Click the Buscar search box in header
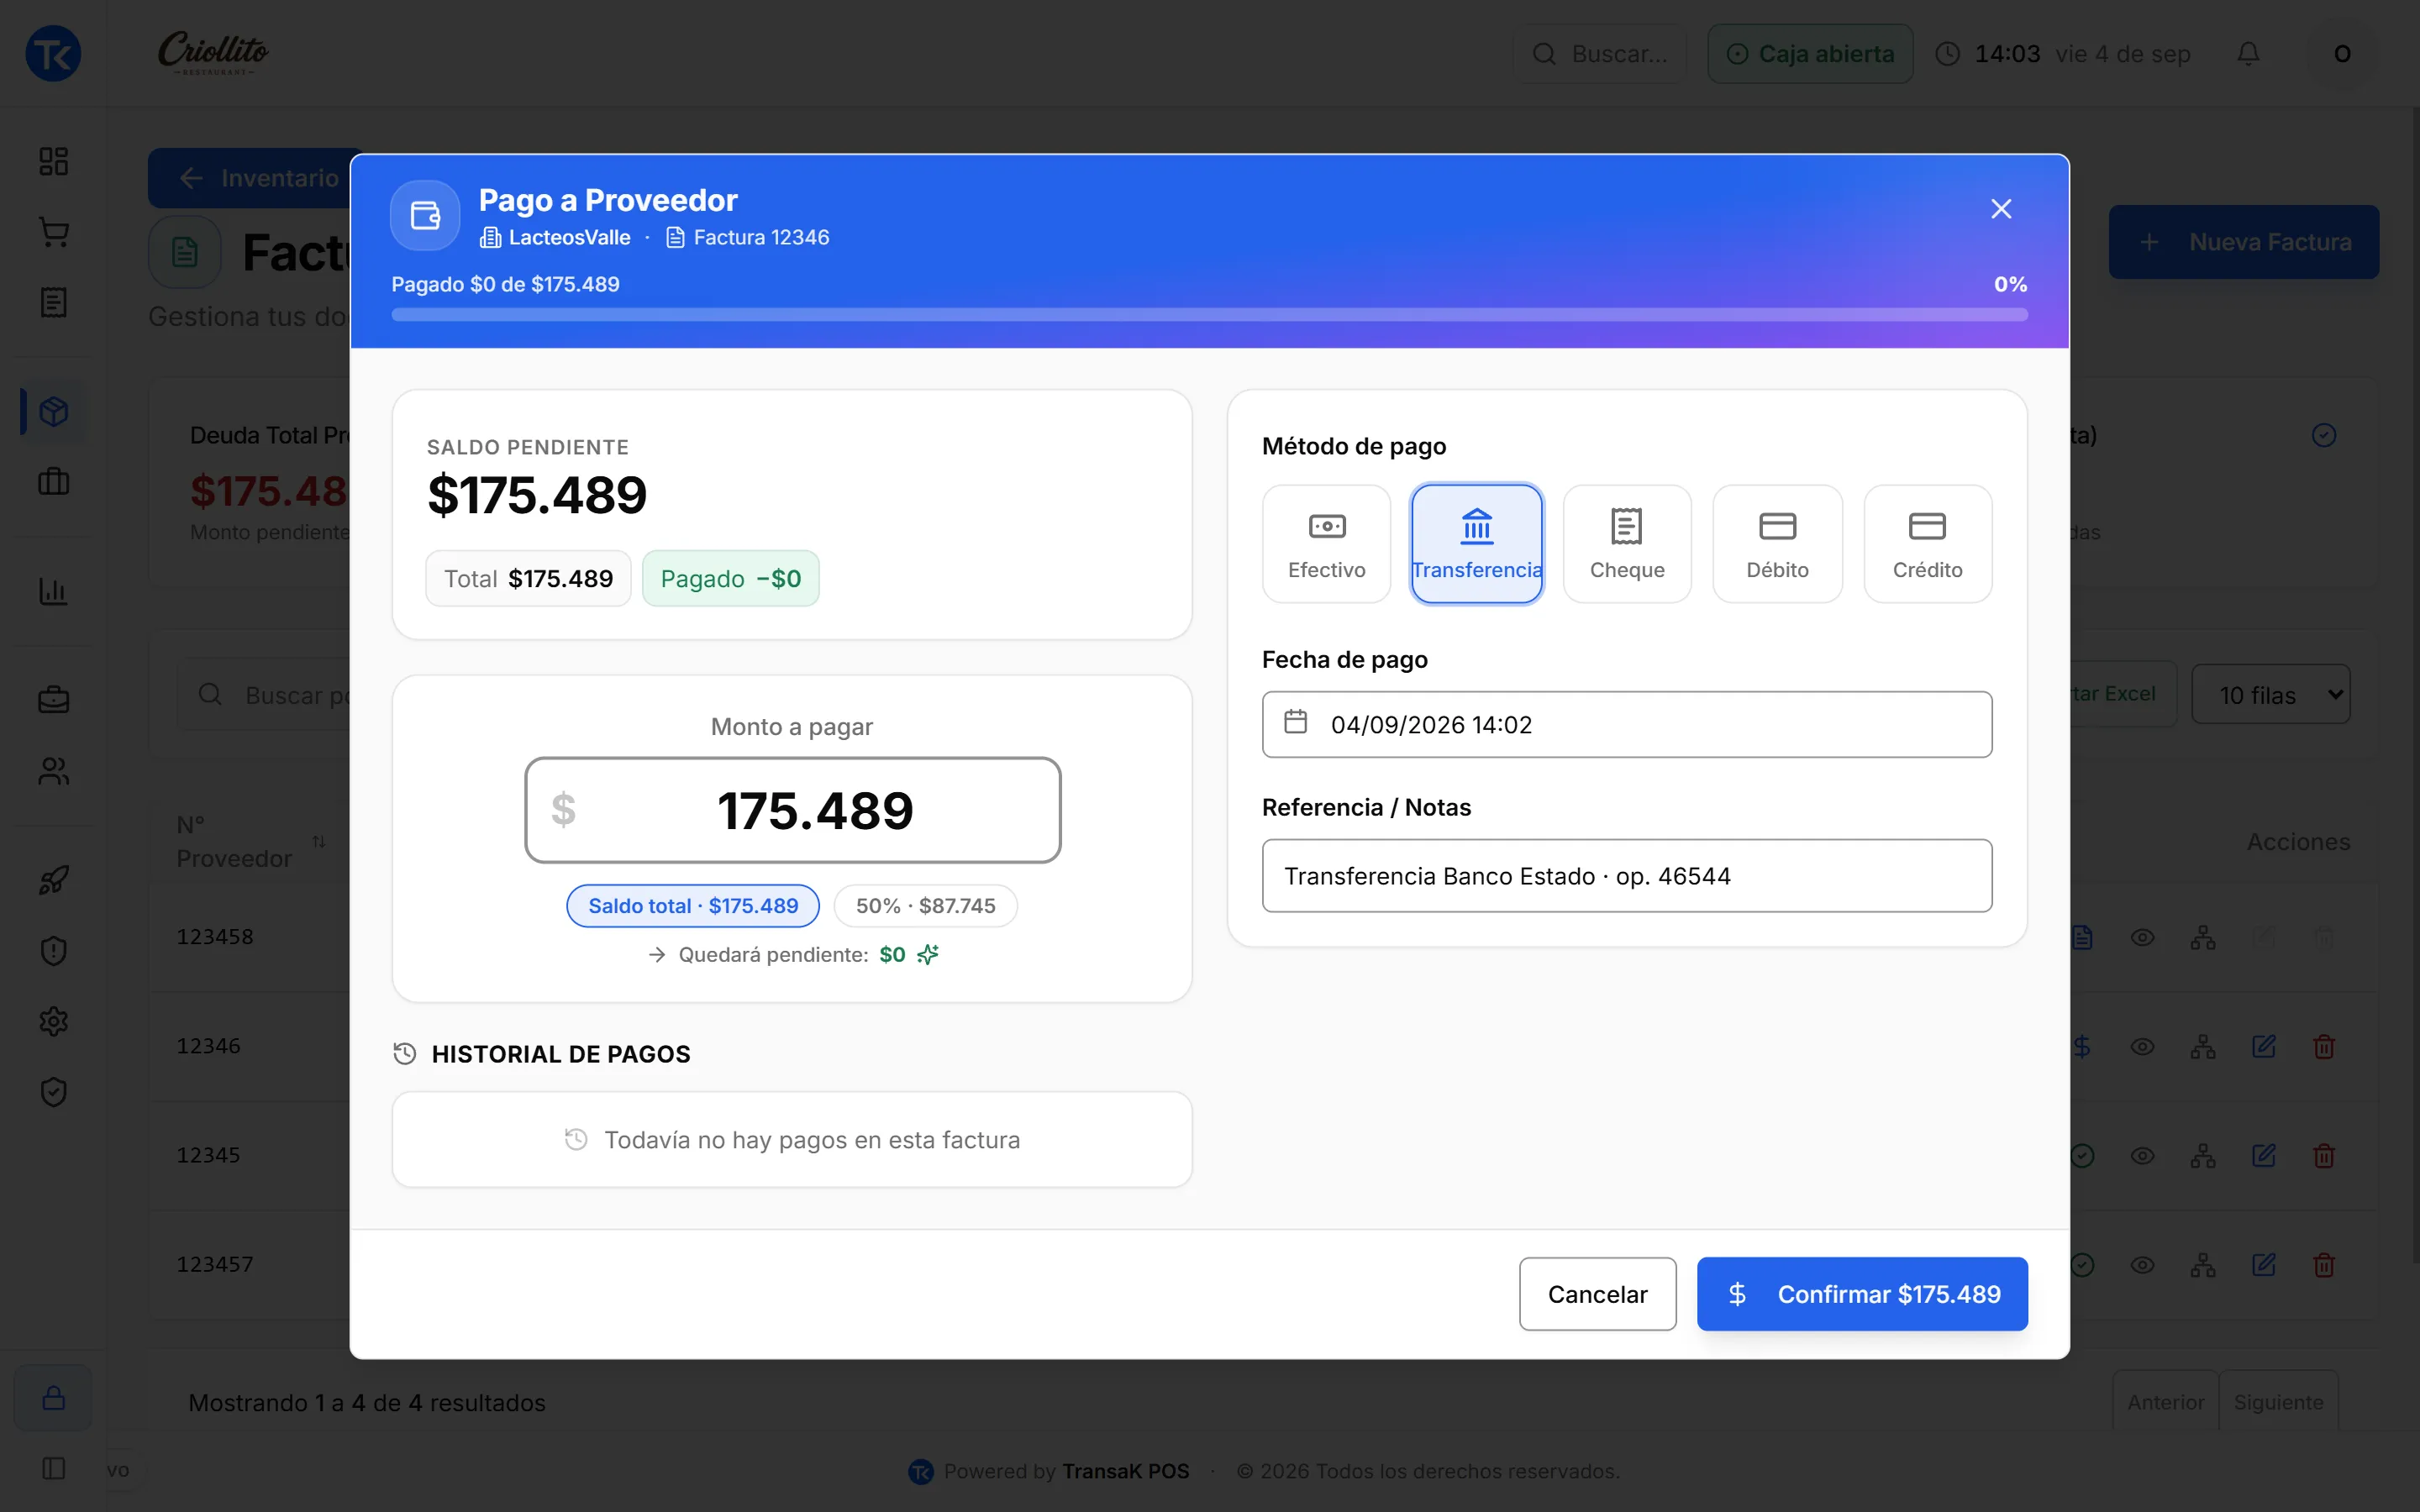The width and height of the screenshot is (2420, 1512). pyautogui.click(x=1600, y=54)
